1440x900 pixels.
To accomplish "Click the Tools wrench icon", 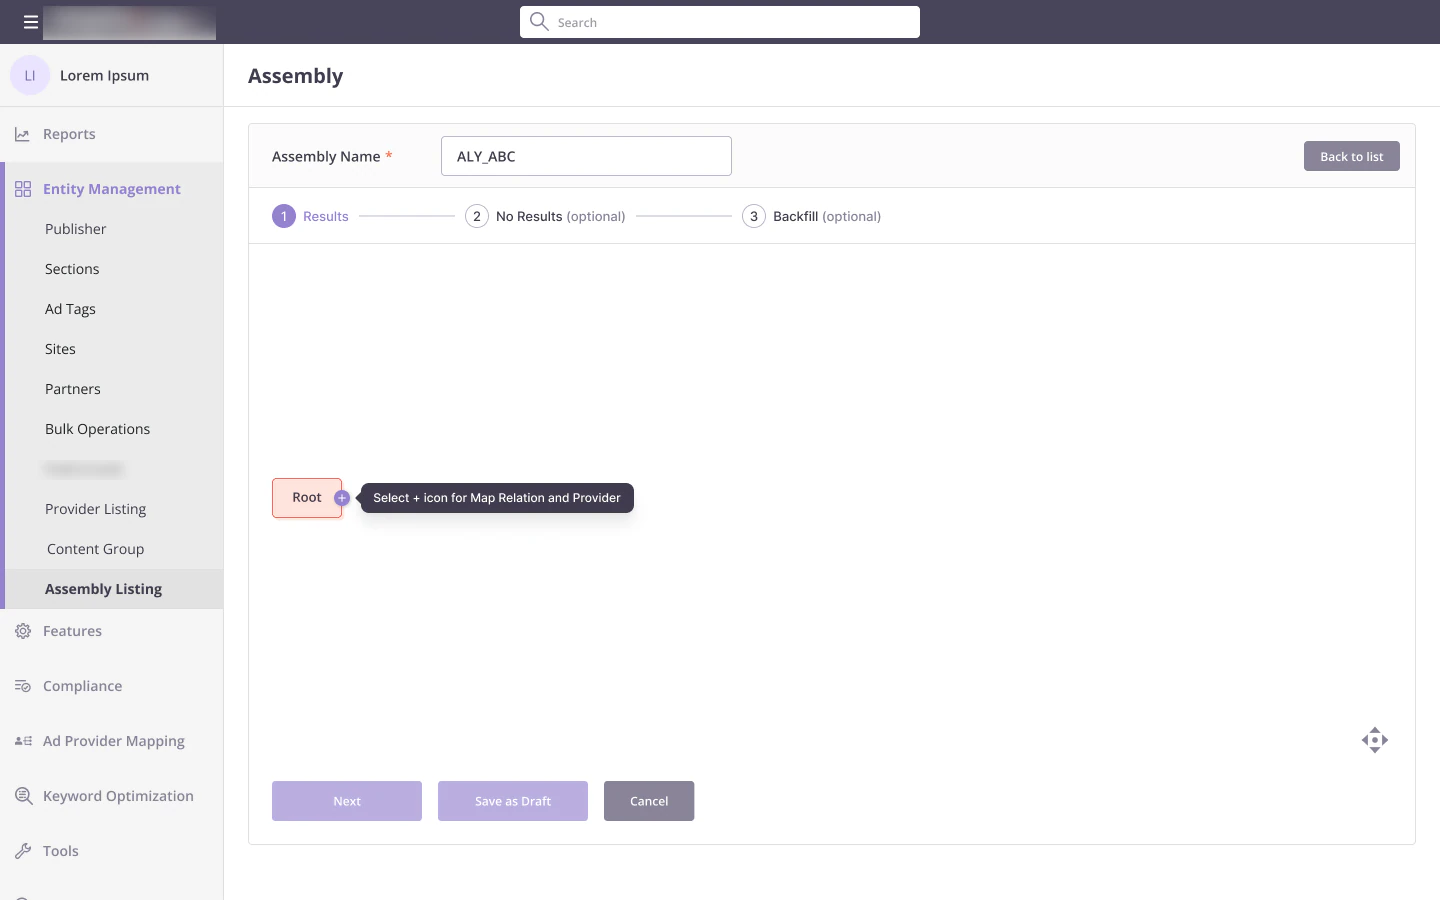I will (x=23, y=851).
